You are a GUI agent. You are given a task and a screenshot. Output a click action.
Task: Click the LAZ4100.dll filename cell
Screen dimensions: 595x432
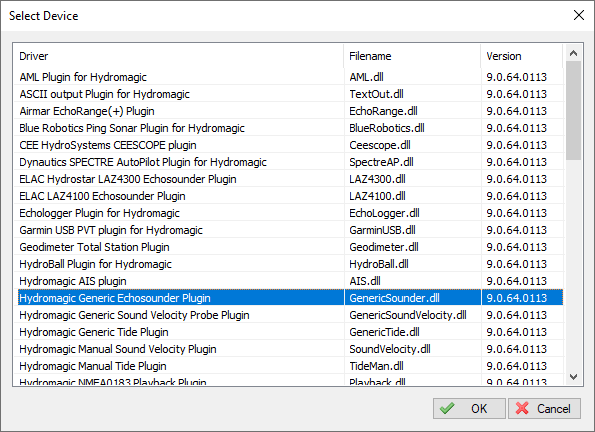(x=412, y=196)
